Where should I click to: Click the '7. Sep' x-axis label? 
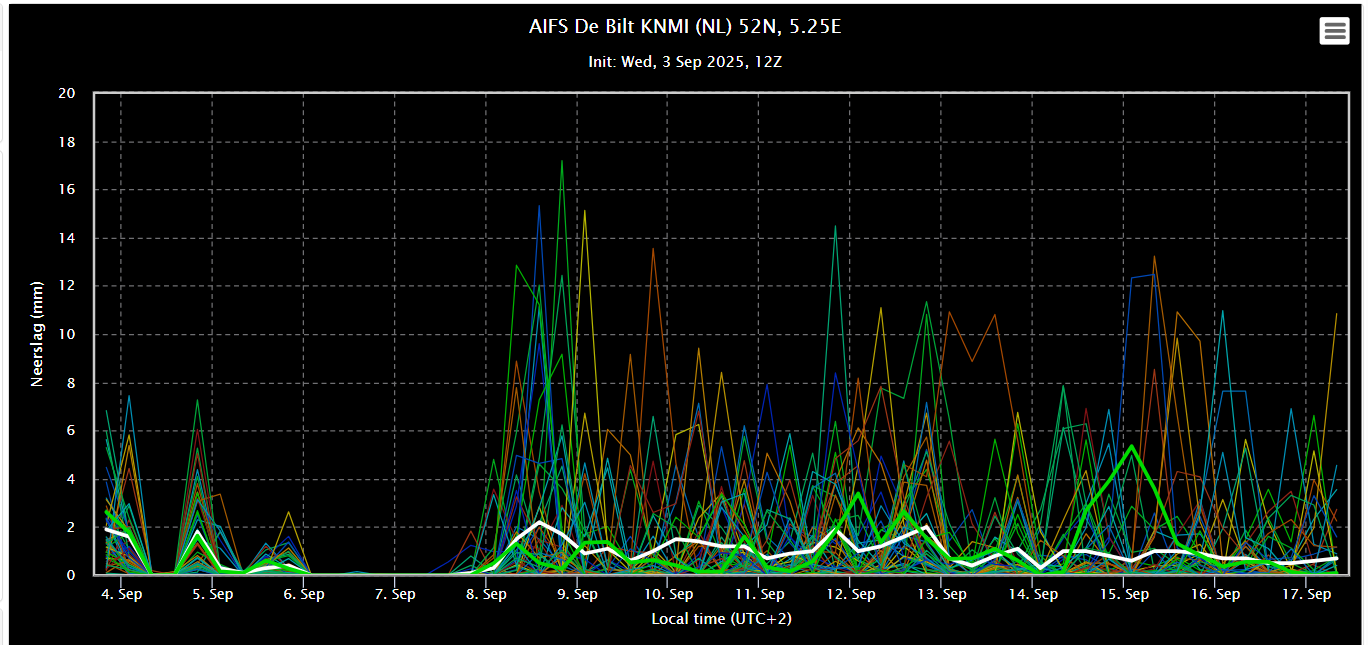[395, 594]
